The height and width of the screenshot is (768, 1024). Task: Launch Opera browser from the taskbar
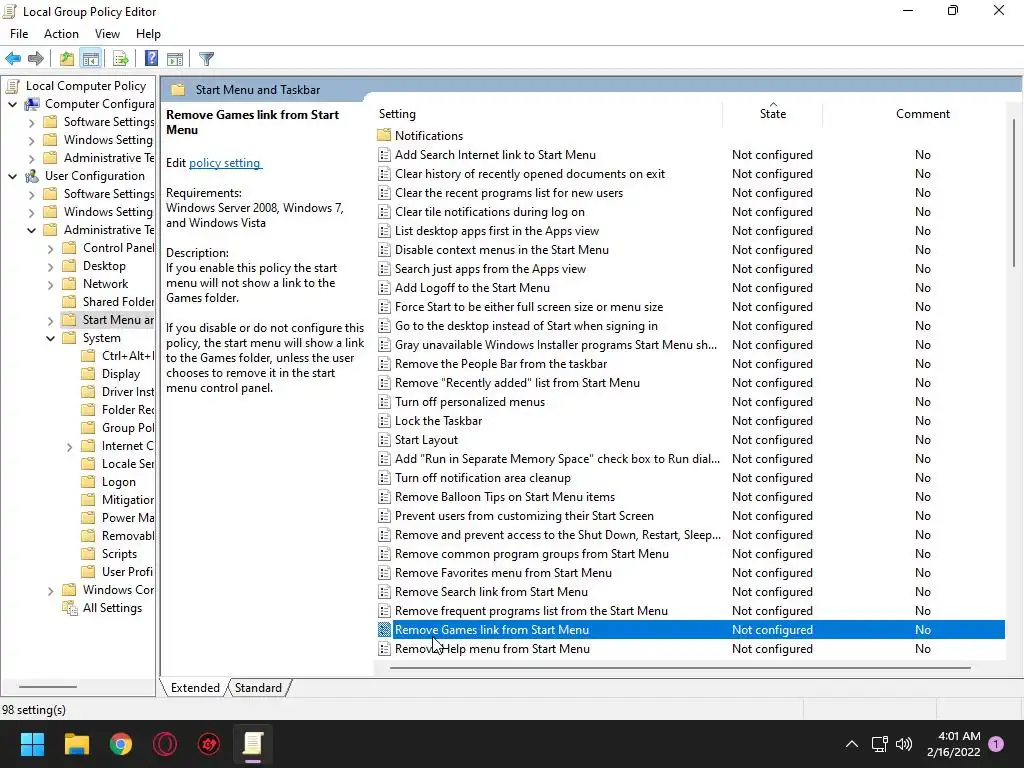tap(165, 744)
